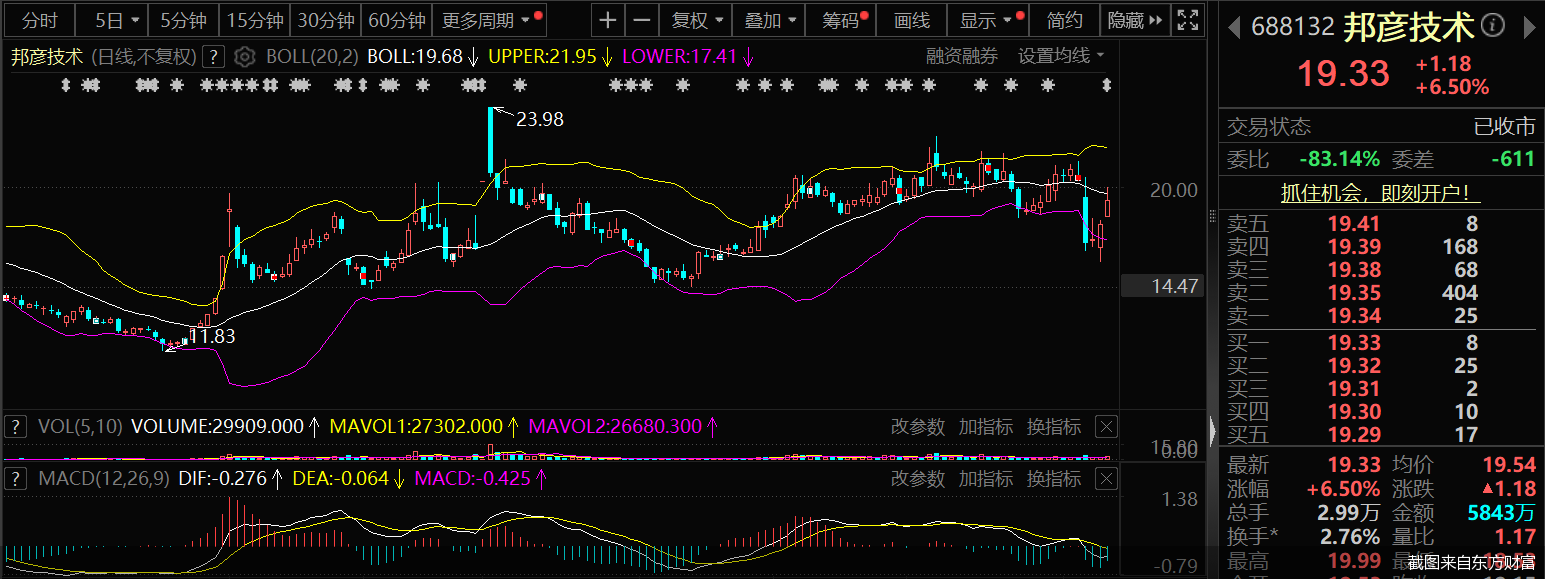Screen dimensions: 1545x579
Task: Toggle 简约 simple mode
Action: [1064, 20]
